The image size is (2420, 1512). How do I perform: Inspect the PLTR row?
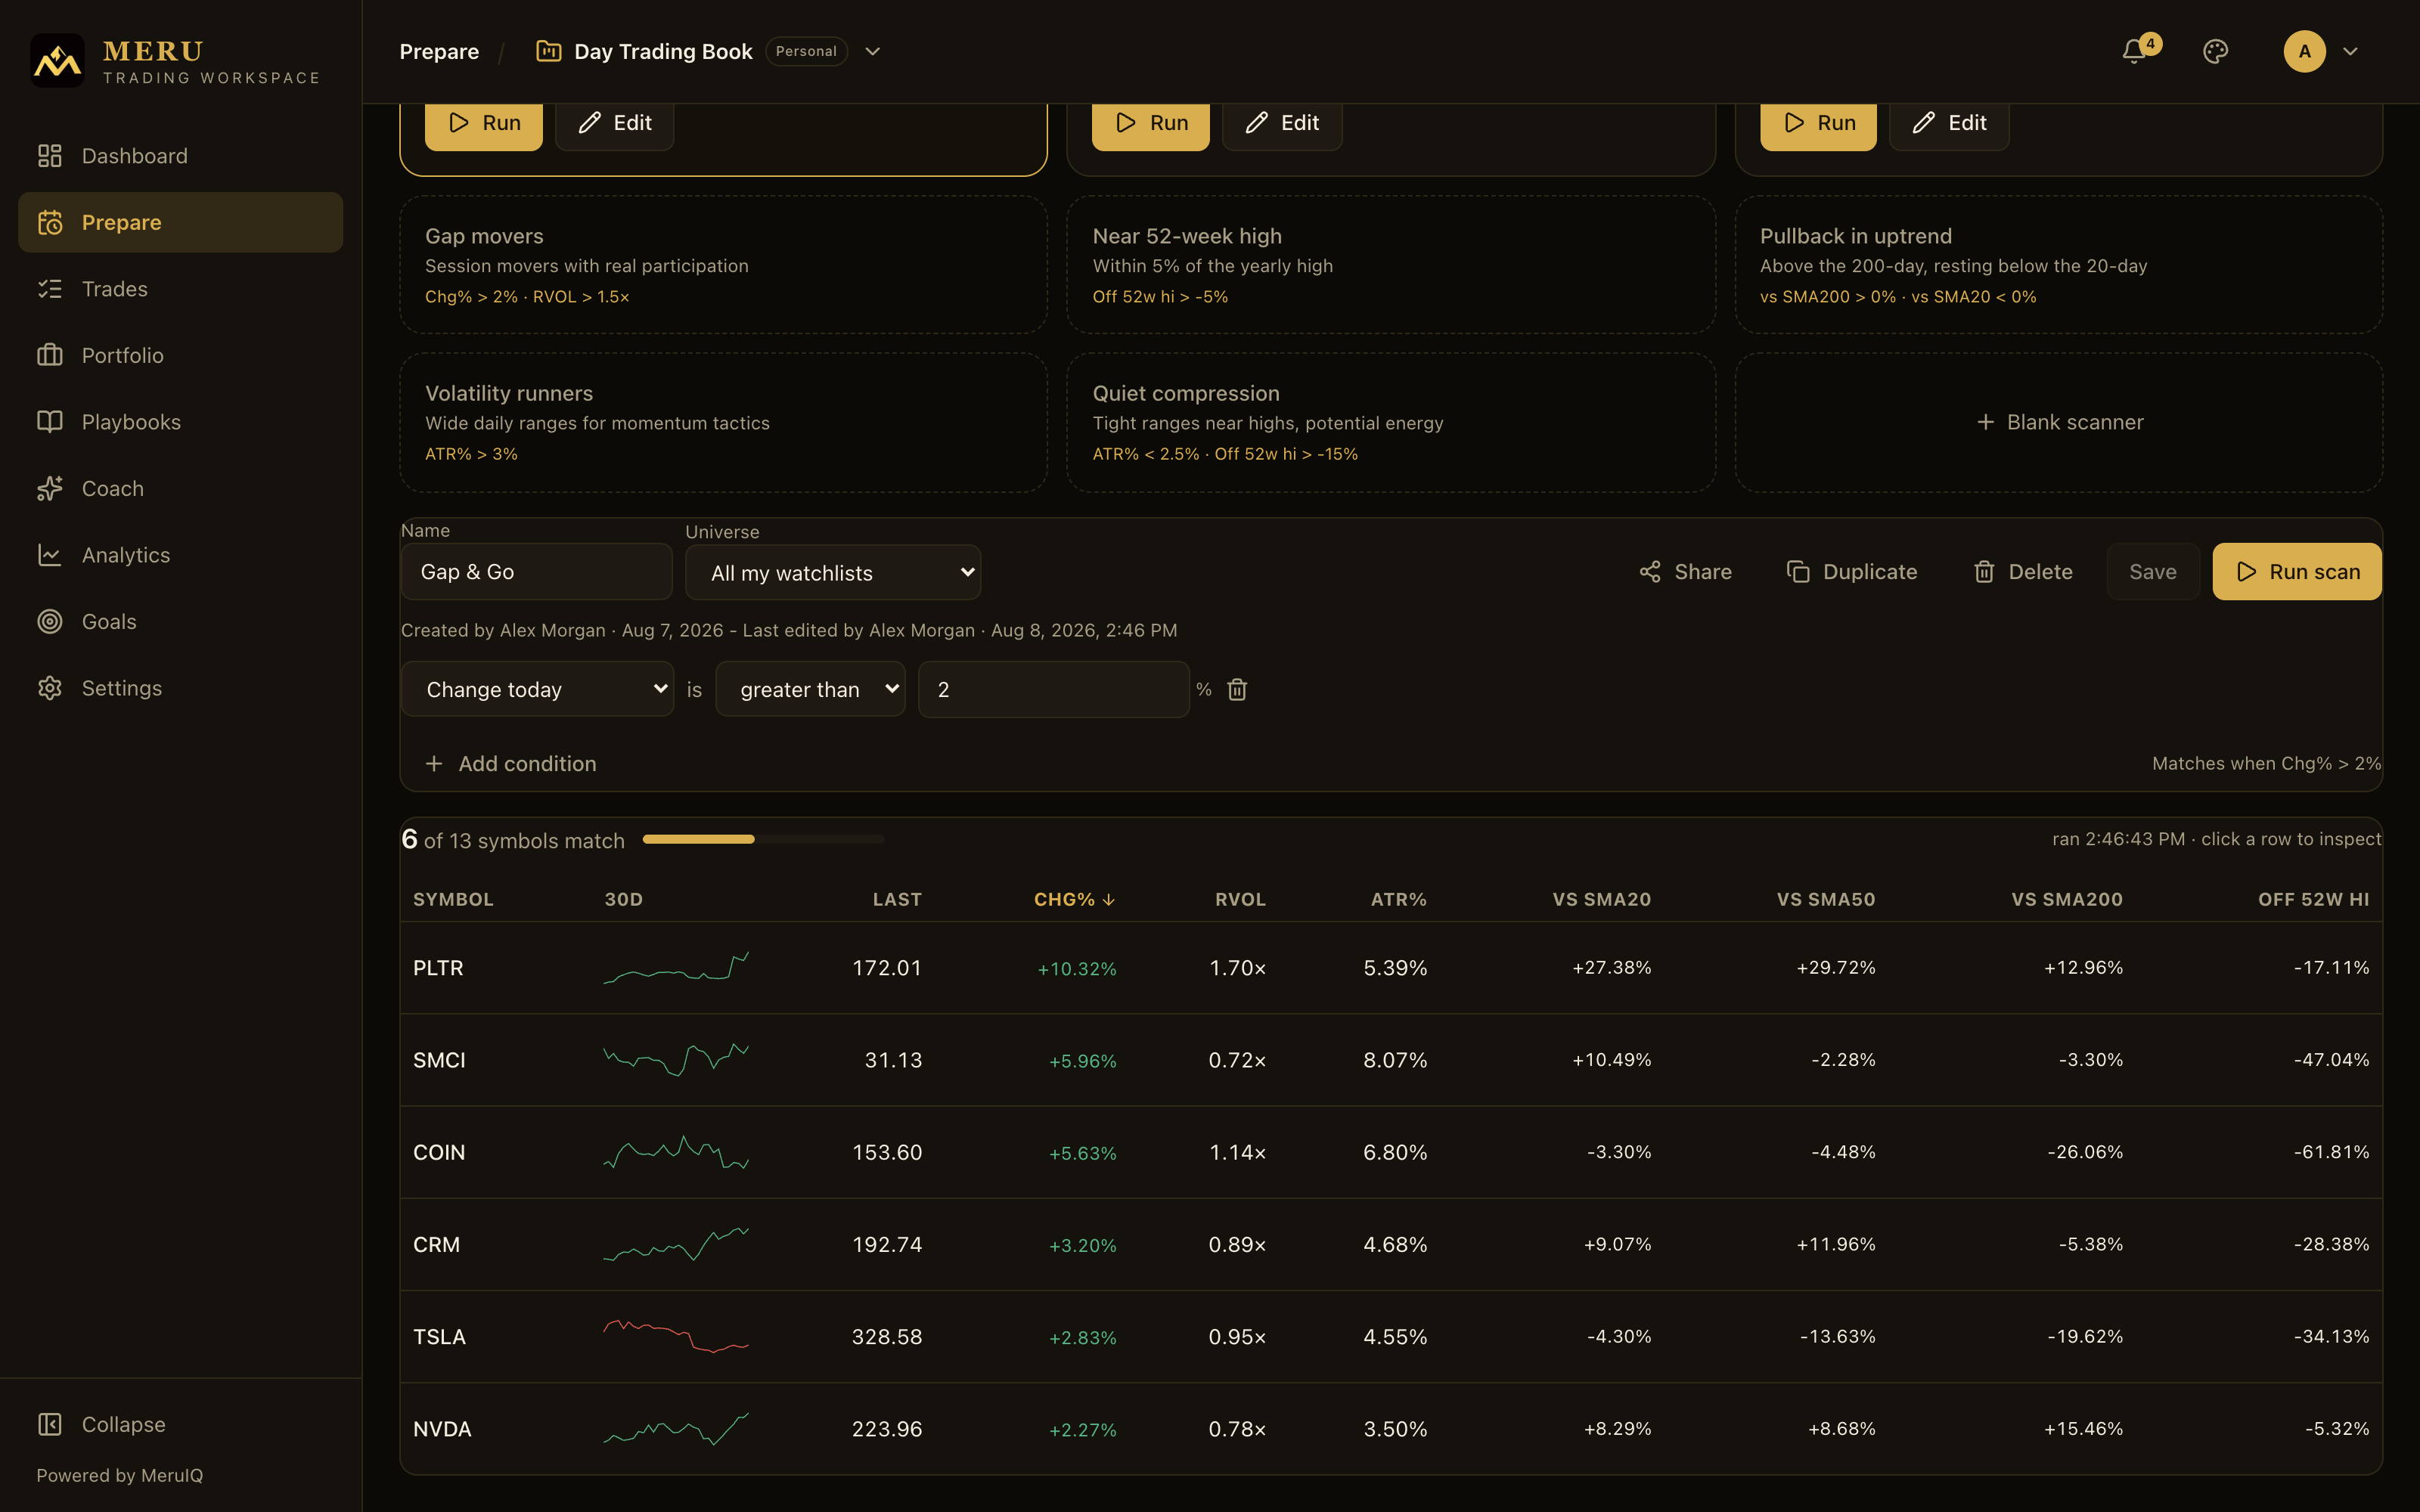point(1391,968)
